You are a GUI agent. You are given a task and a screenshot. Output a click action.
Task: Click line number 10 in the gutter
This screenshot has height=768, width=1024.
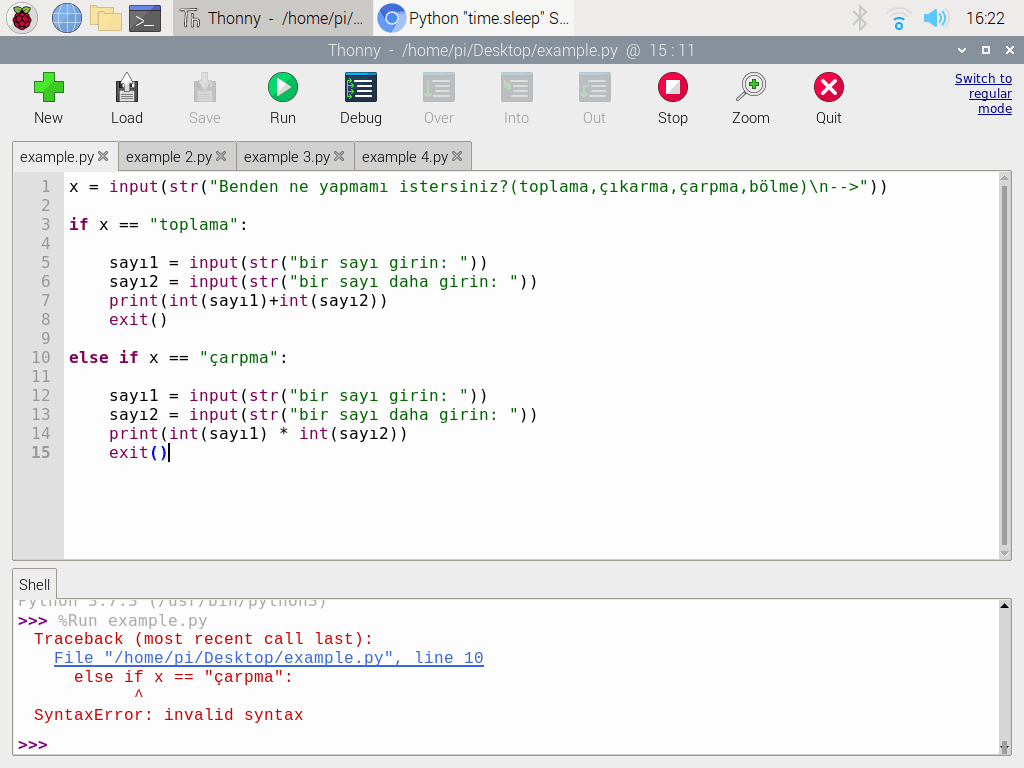coord(40,357)
